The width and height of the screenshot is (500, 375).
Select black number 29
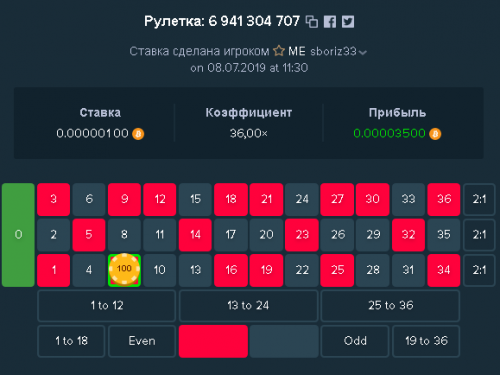coord(373,235)
